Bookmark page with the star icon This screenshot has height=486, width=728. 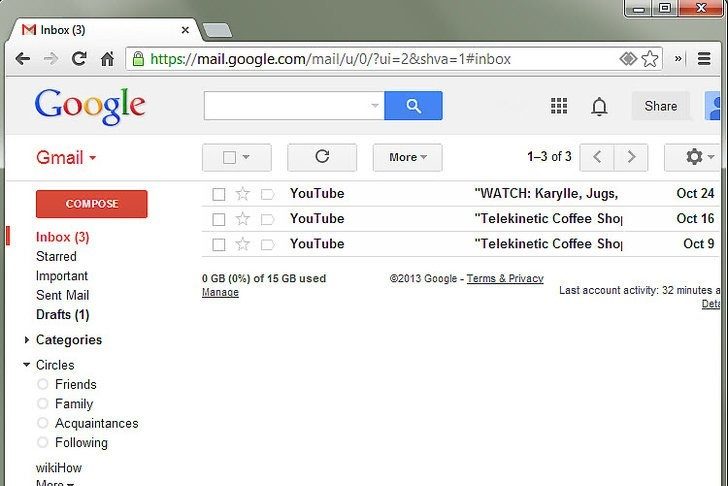(650, 59)
